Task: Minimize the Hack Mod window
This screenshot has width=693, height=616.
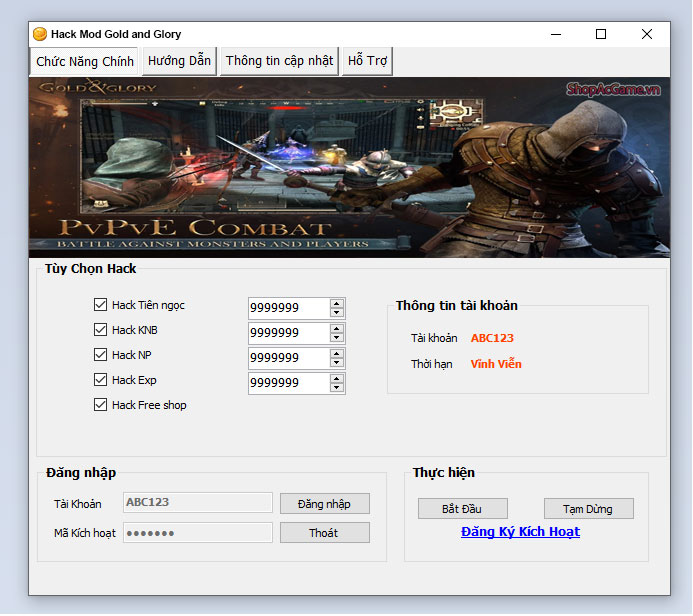Action: tap(556, 34)
